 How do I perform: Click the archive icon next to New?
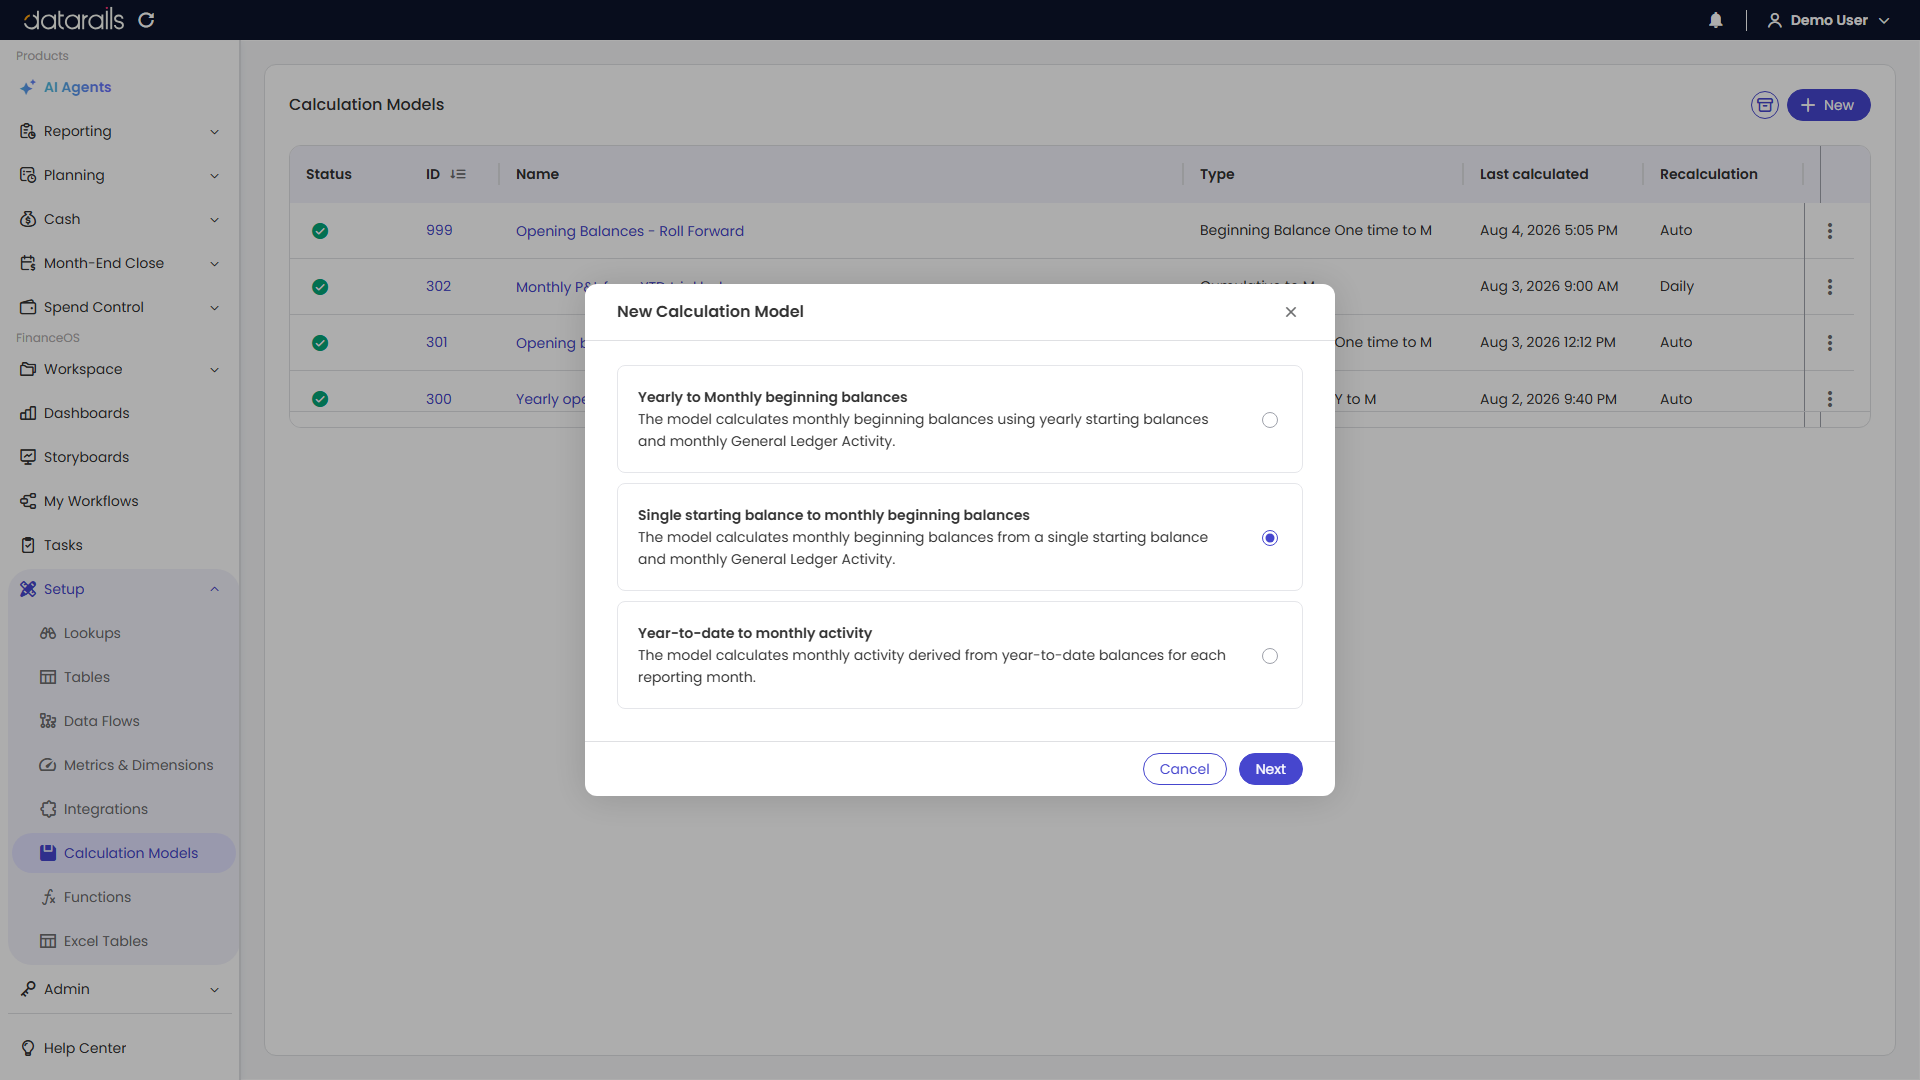point(1765,105)
